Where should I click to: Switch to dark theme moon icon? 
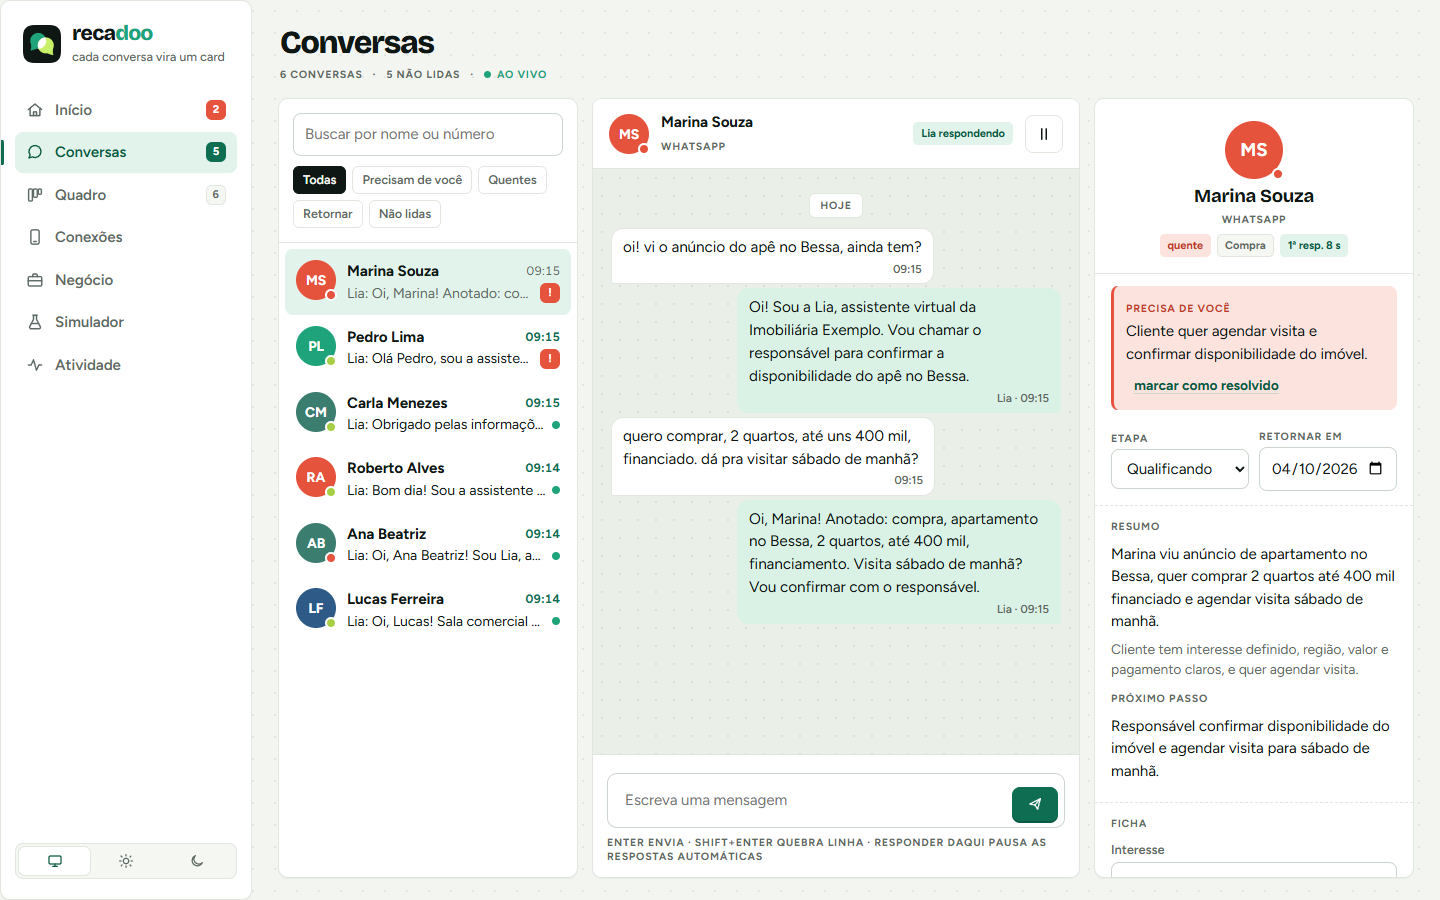coord(197,861)
